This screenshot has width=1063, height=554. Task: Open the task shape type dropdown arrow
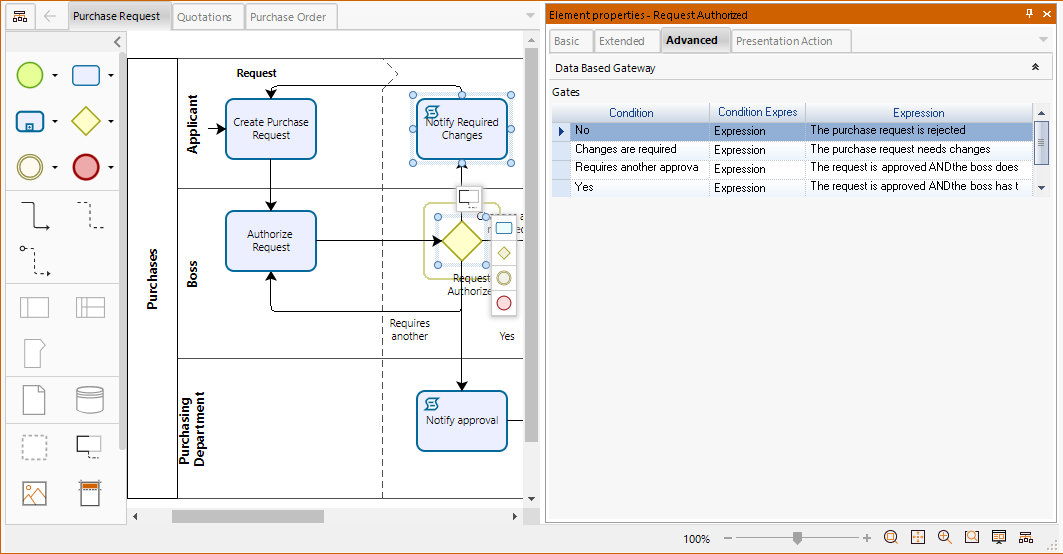(x=111, y=76)
